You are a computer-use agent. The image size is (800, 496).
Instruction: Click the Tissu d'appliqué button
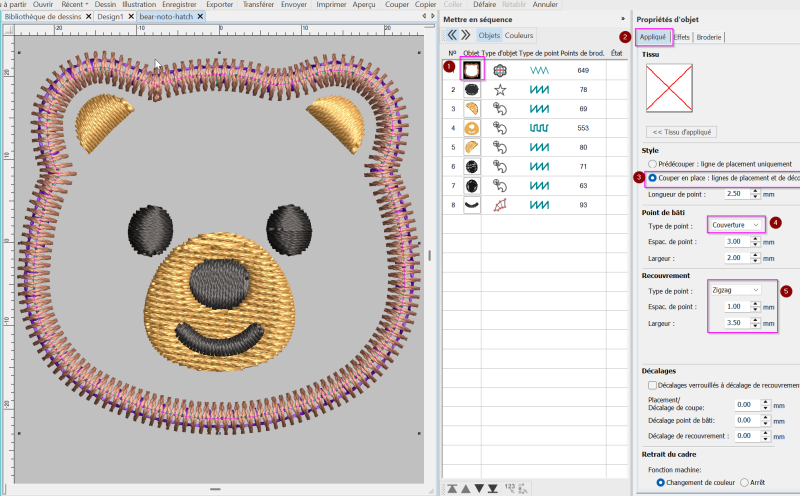pyautogui.click(x=682, y=132)
